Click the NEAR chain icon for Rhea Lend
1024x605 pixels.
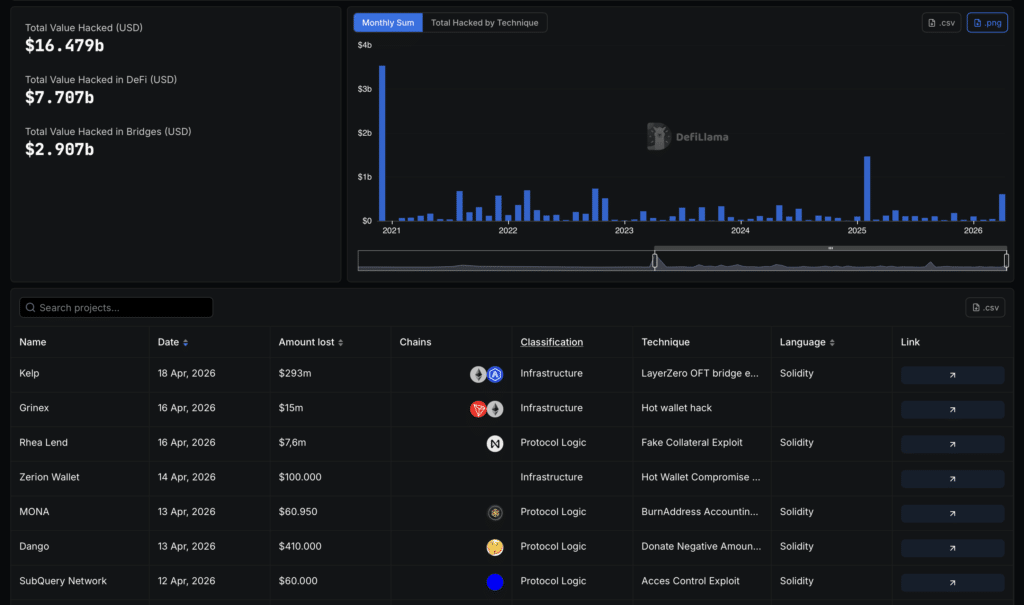[494, 443]
